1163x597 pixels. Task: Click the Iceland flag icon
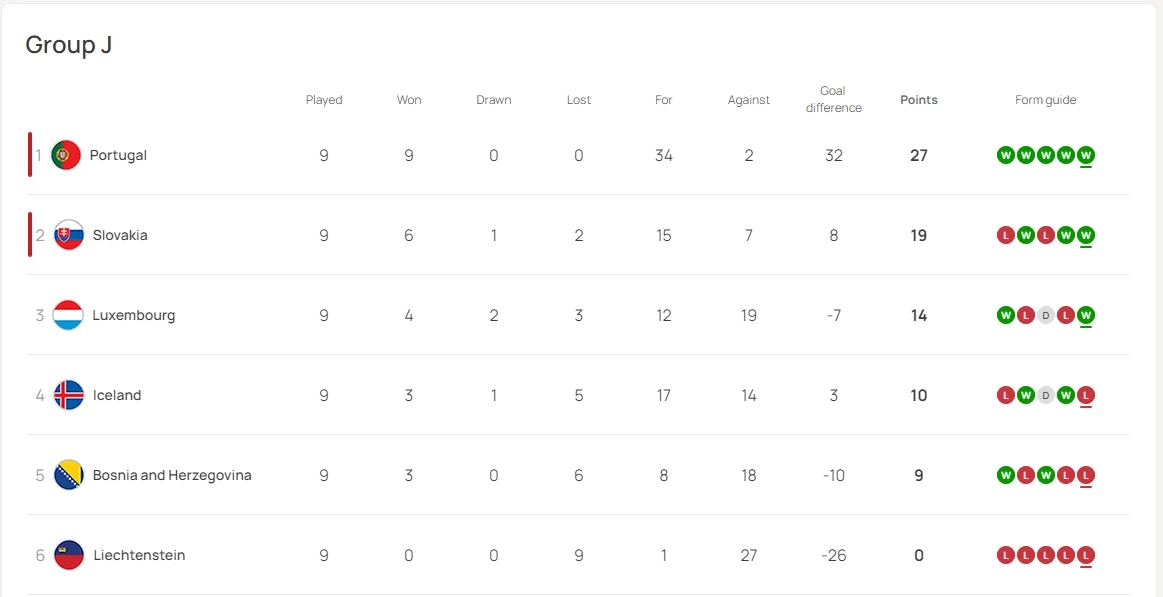(69, 395)
